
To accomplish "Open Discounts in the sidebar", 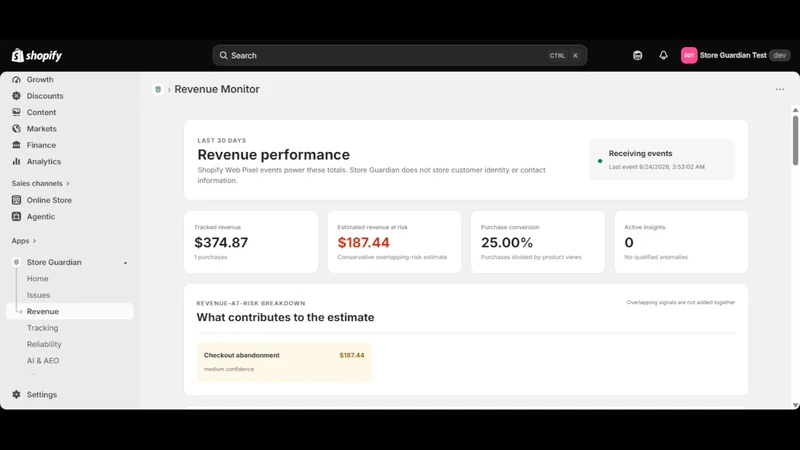I will 45,96.
